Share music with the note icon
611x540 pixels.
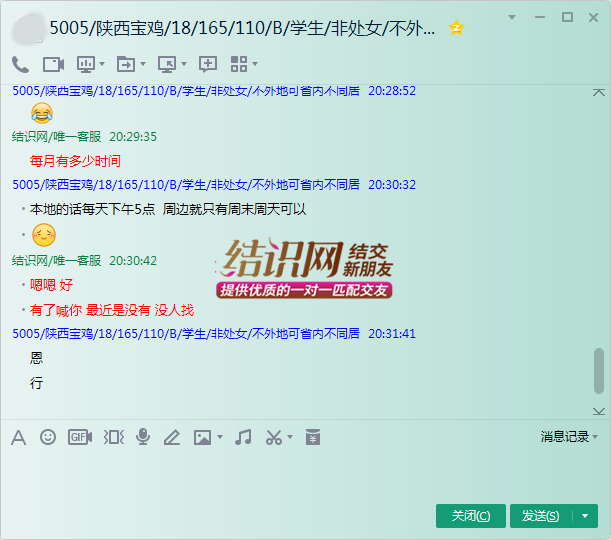point(243,437)
